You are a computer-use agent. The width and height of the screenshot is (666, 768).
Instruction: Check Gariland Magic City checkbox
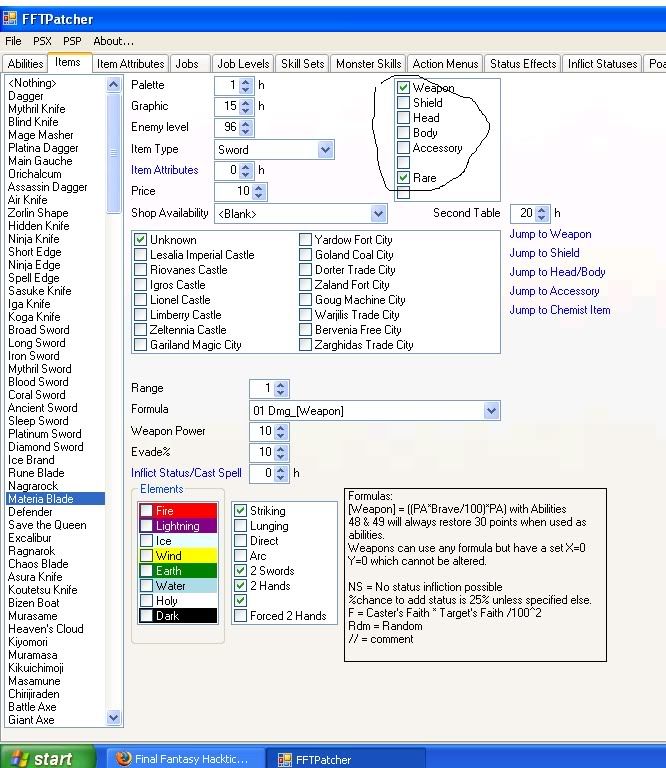click(x=141, y=345)
